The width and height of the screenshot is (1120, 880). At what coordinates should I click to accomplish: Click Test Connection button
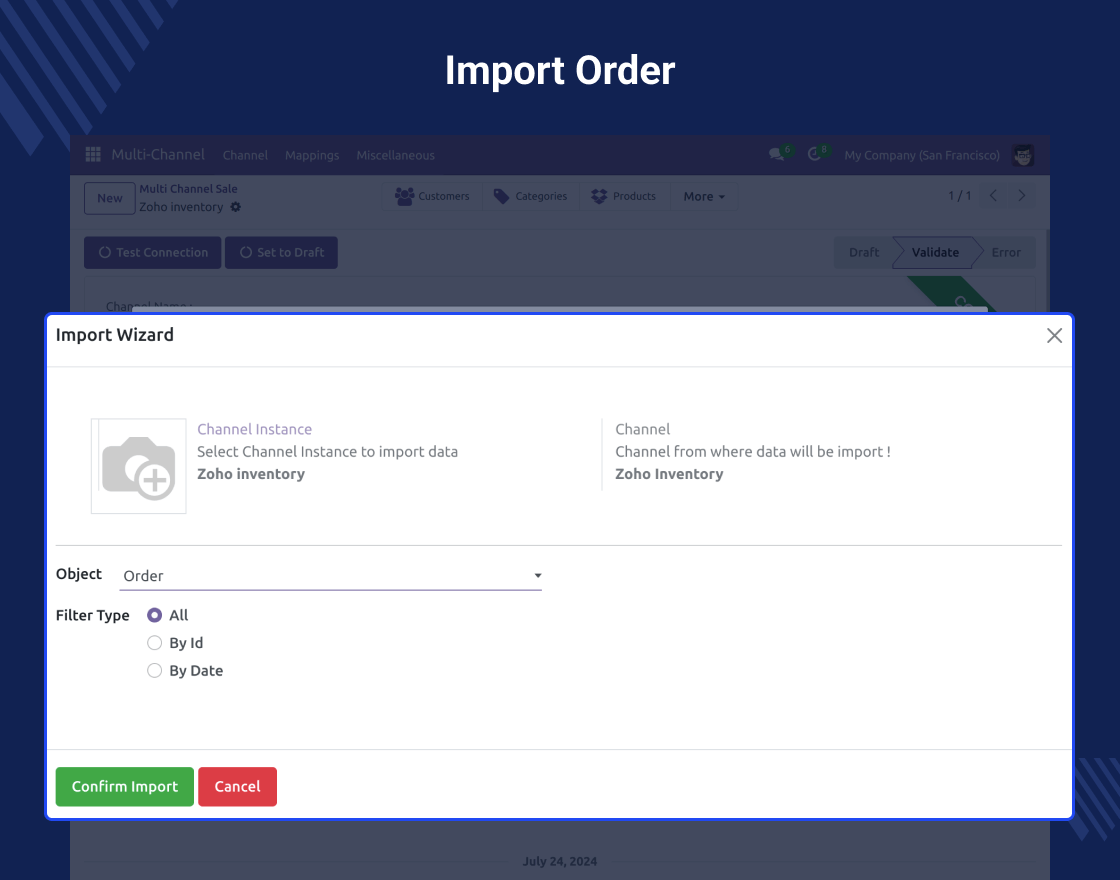pos(153,252)
